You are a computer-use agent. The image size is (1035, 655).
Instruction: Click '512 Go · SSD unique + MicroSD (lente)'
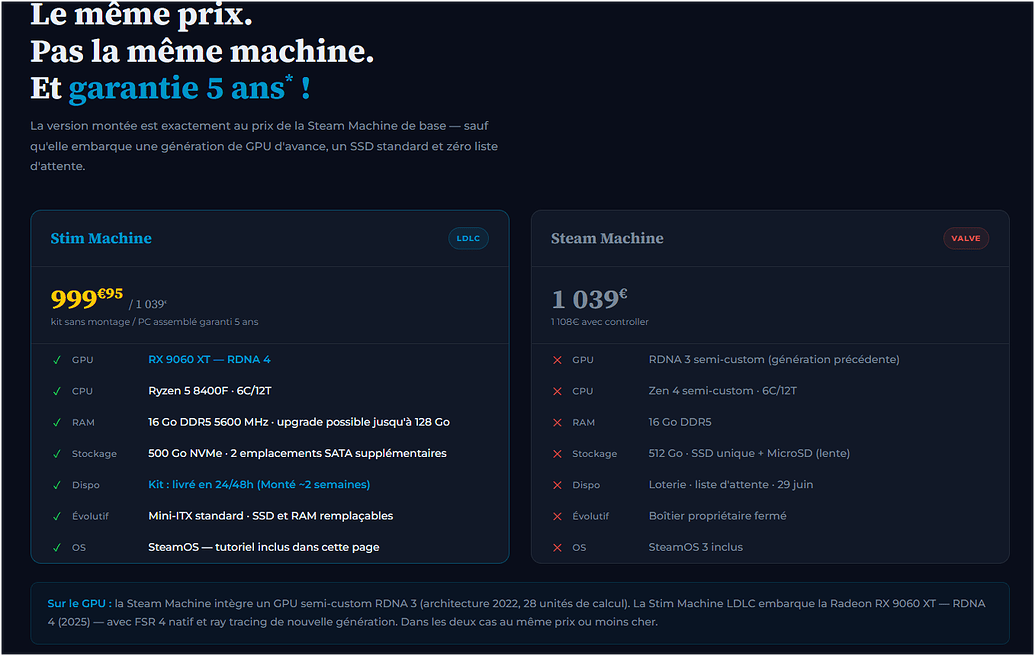[x=749, y=453]
